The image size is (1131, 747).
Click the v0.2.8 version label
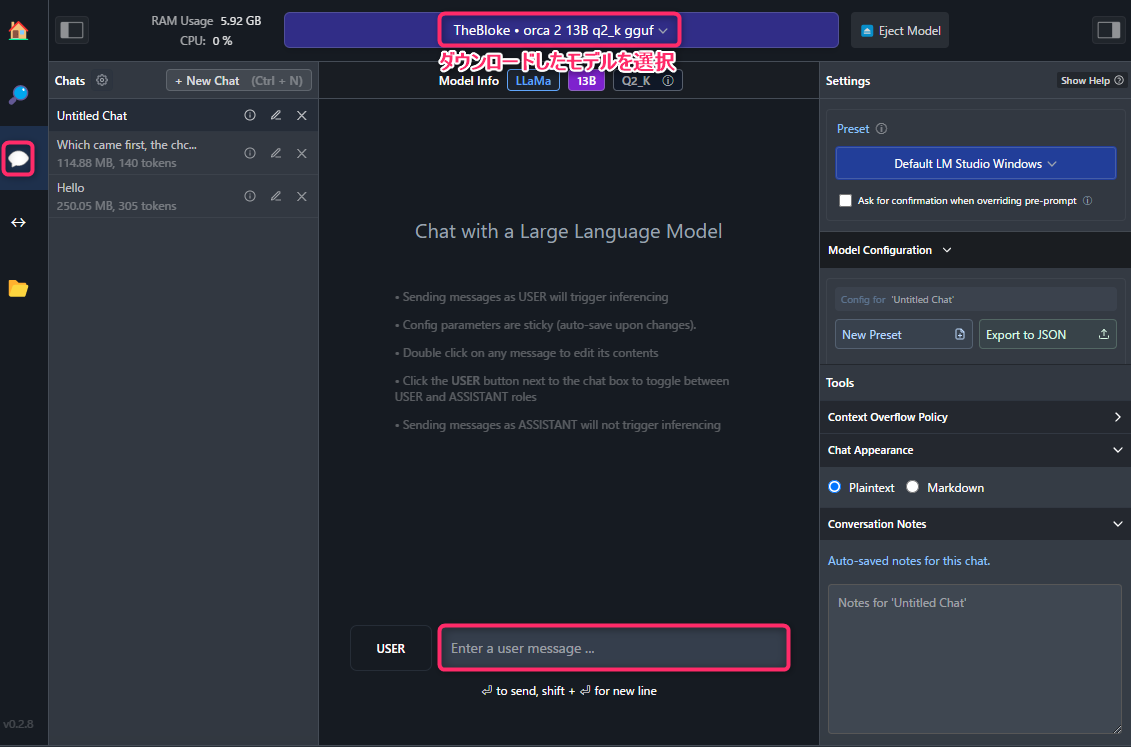(18, 724)
